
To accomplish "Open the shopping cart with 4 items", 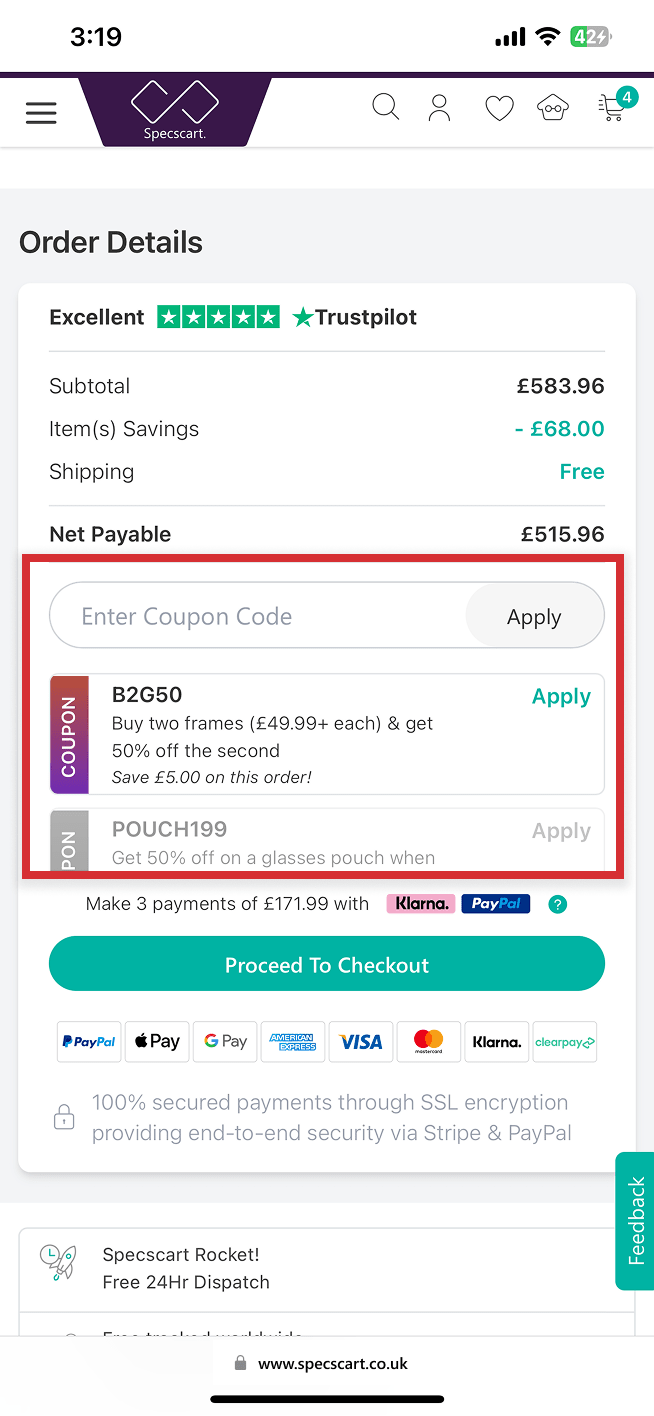I will (612, 106).
